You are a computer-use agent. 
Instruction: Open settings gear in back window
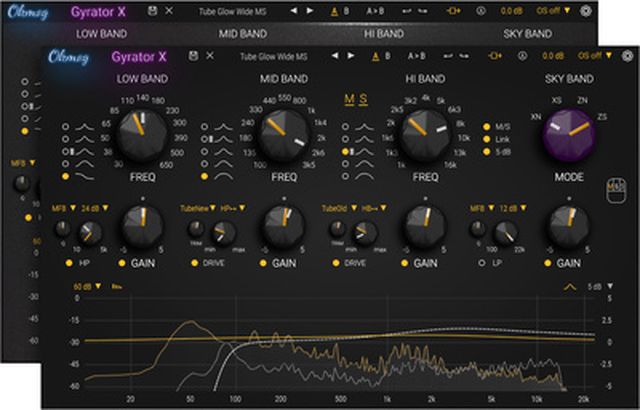[586, 11]
